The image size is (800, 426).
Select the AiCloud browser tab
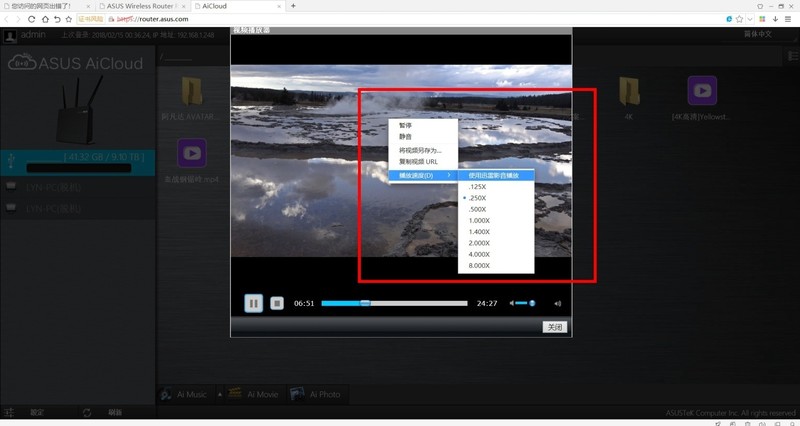(236, 6)
